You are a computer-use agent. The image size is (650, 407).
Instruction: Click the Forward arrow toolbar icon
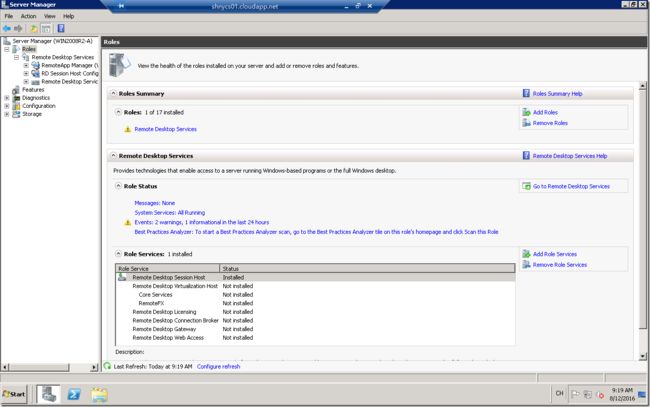coord(18,28)
